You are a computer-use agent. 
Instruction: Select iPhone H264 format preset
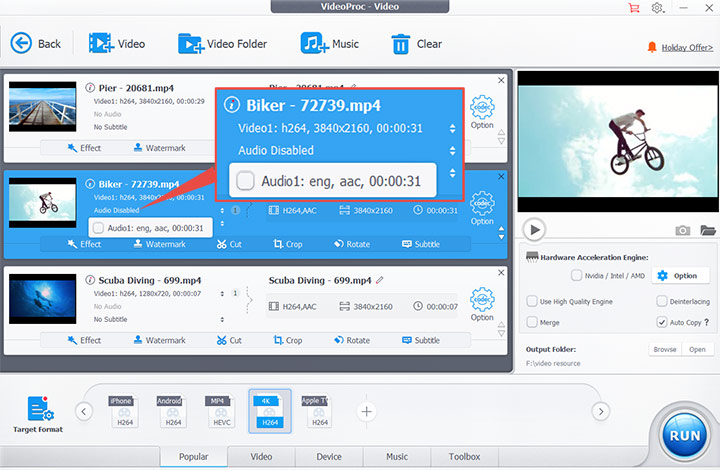(x=124, y=411)
